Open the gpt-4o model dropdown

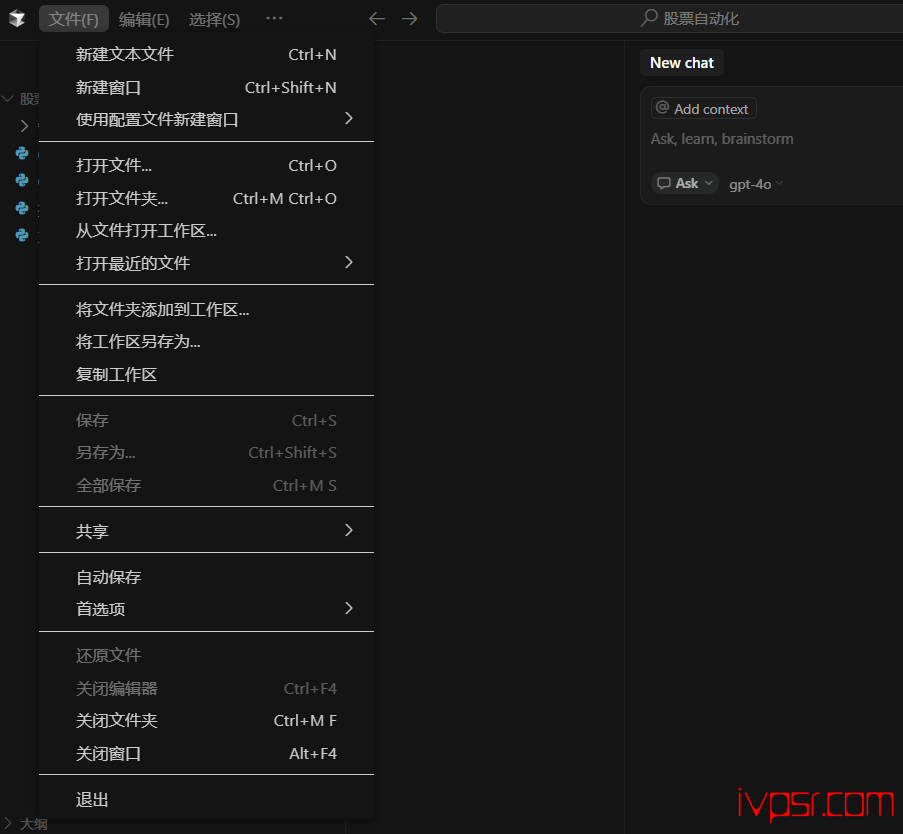[x=756, y=184]
